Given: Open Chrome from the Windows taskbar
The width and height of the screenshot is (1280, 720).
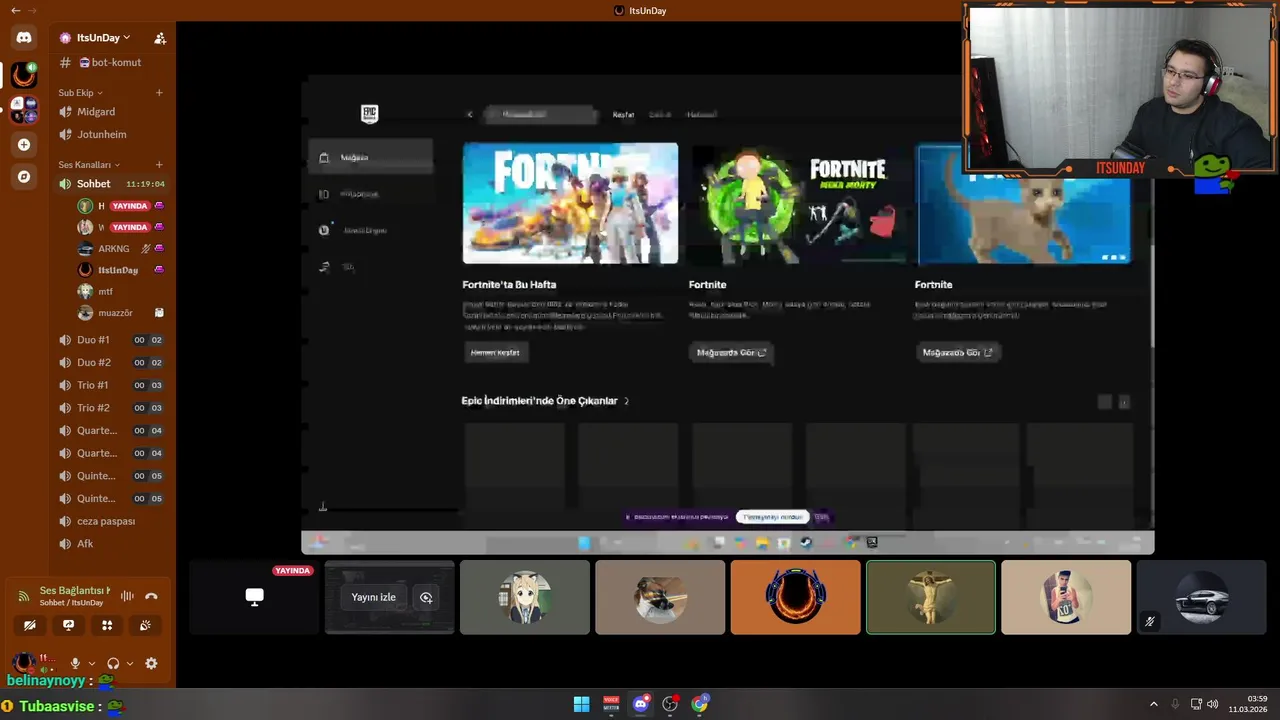Looking at the screenshot, I should click(x=700, y=704).
